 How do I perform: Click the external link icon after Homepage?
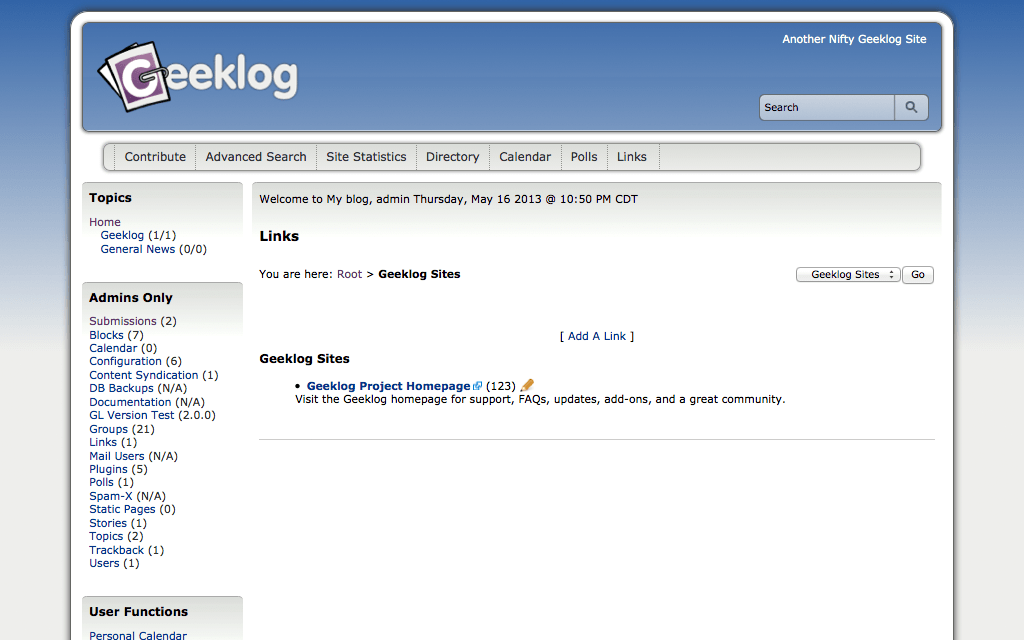coord(478,386)
